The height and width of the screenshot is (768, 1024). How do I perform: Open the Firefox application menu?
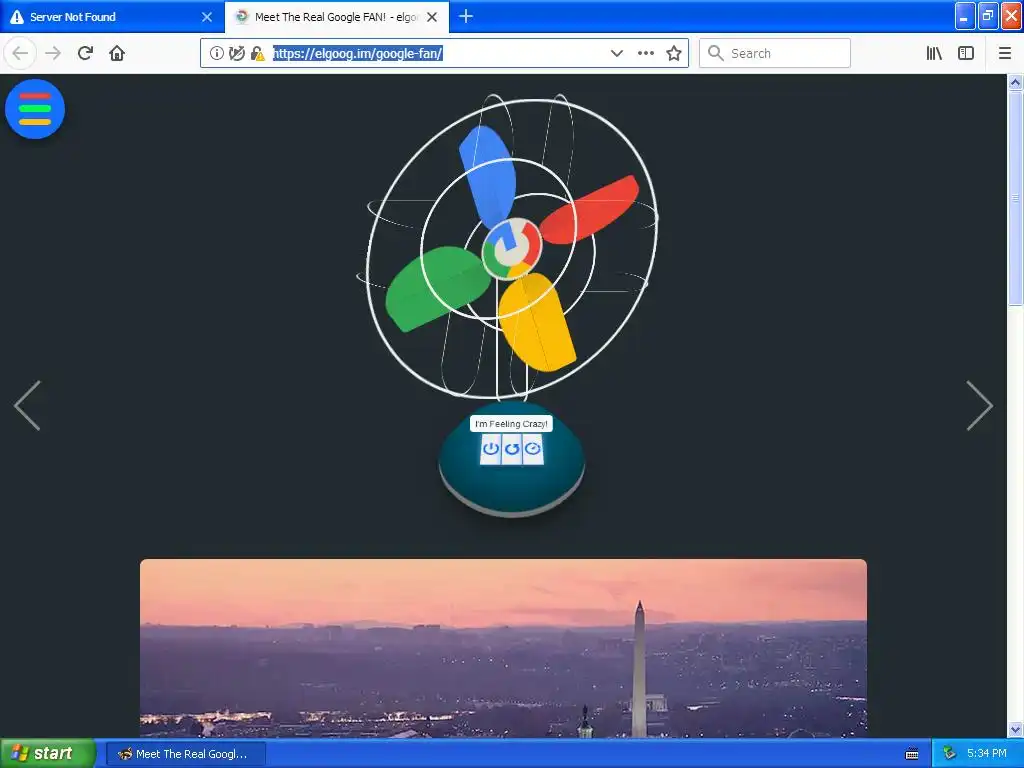pos(1005,53)
